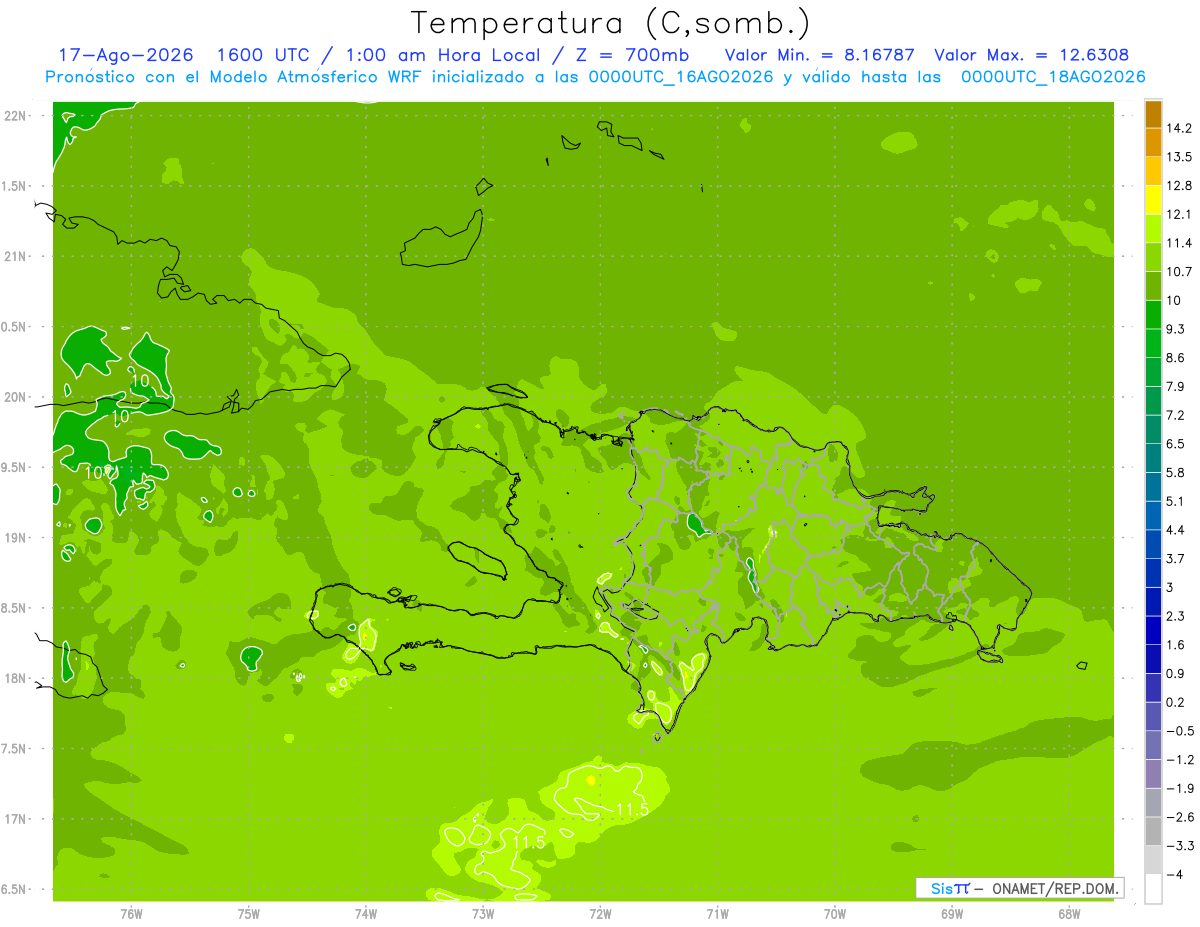Click the "21N" latitude axis label
This screenshot has width=1200, height=927.
pos(17,257)
